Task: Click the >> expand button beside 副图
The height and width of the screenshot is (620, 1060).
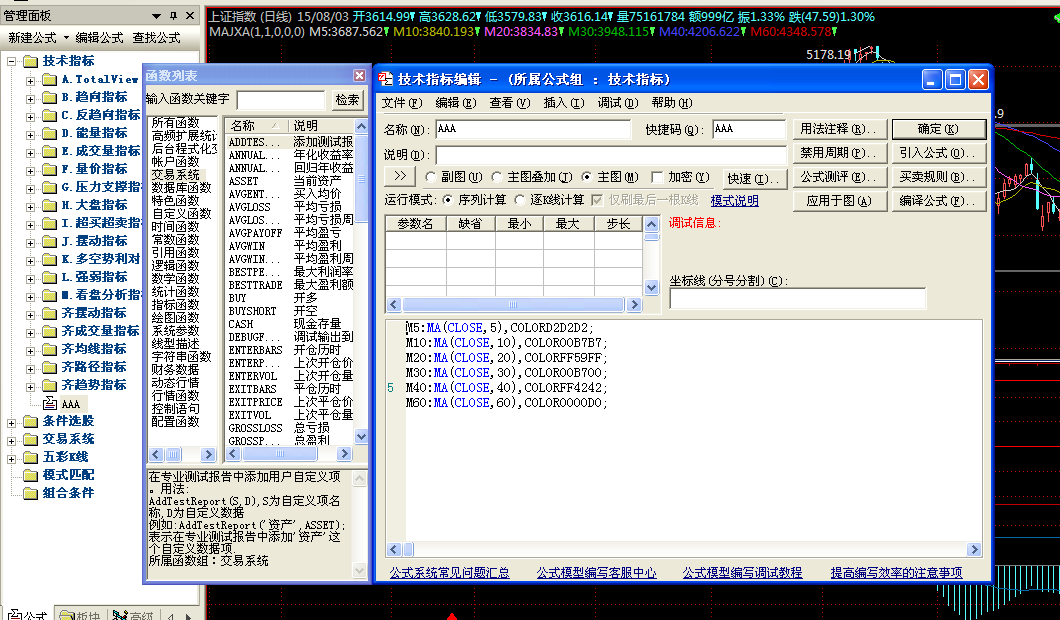Action: [396, 177]
